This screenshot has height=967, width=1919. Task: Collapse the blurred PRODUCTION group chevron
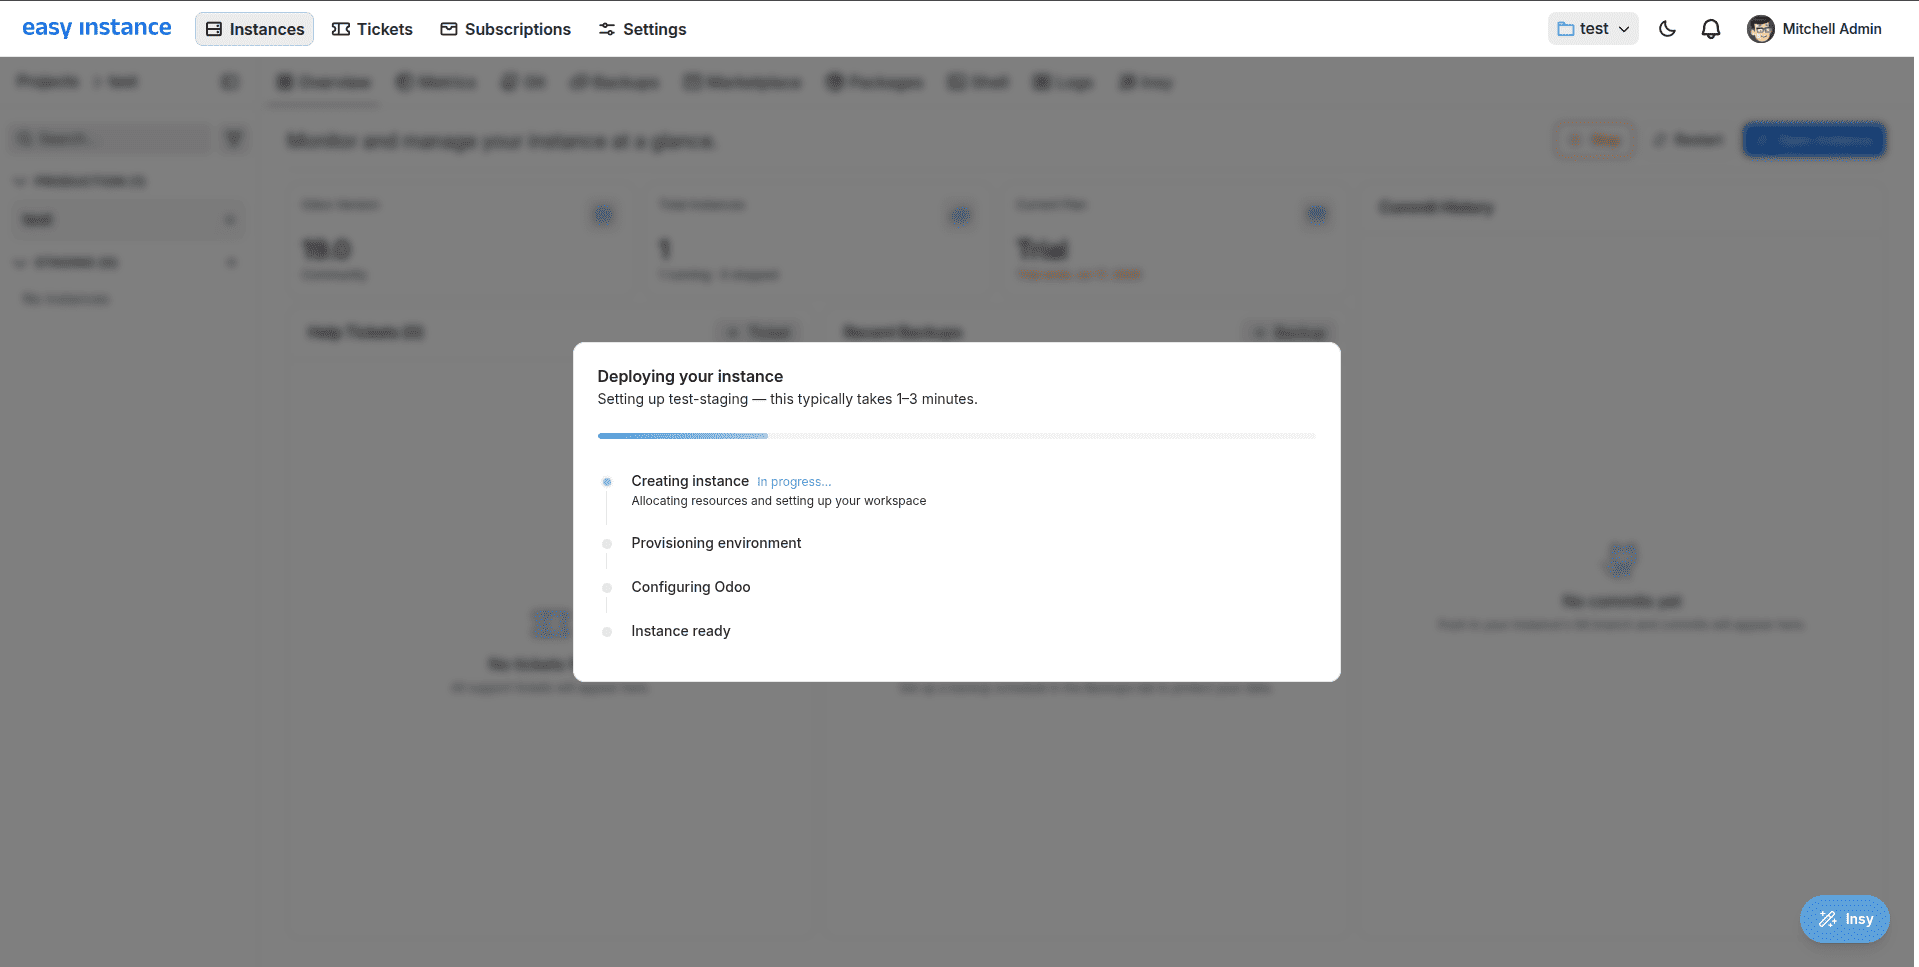coord(20,181)
